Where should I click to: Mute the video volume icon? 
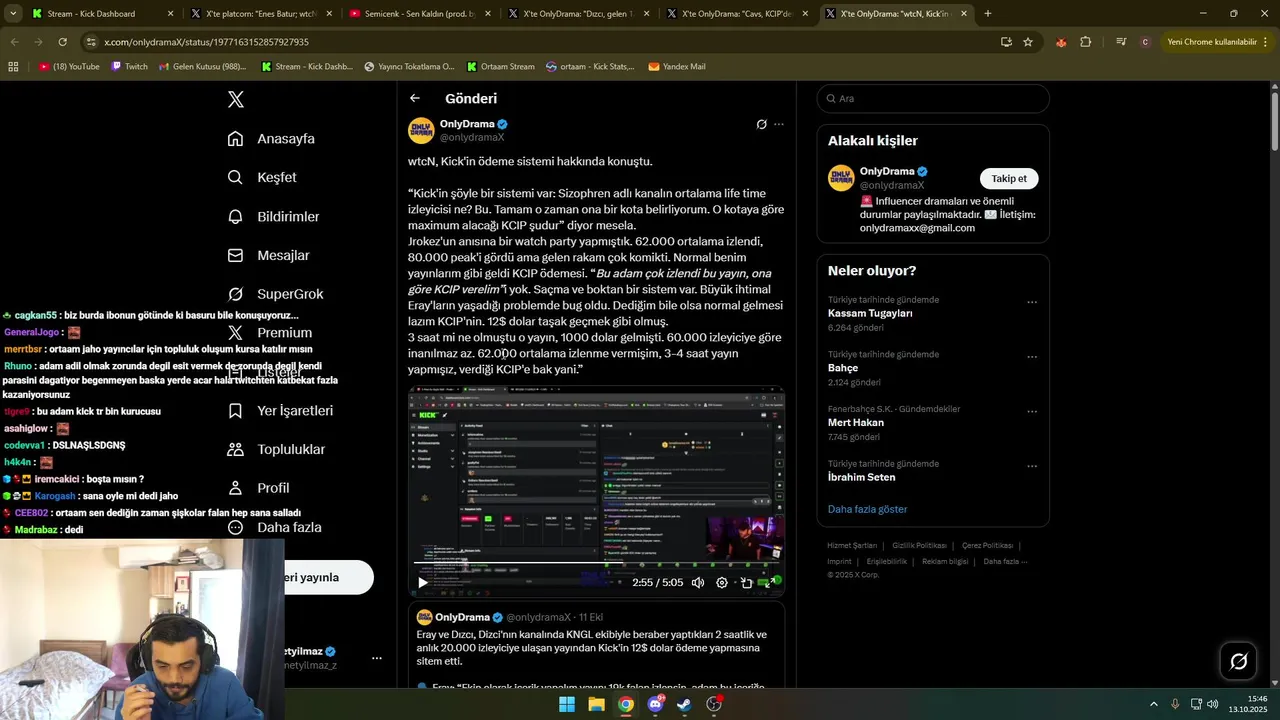[697, 582]
